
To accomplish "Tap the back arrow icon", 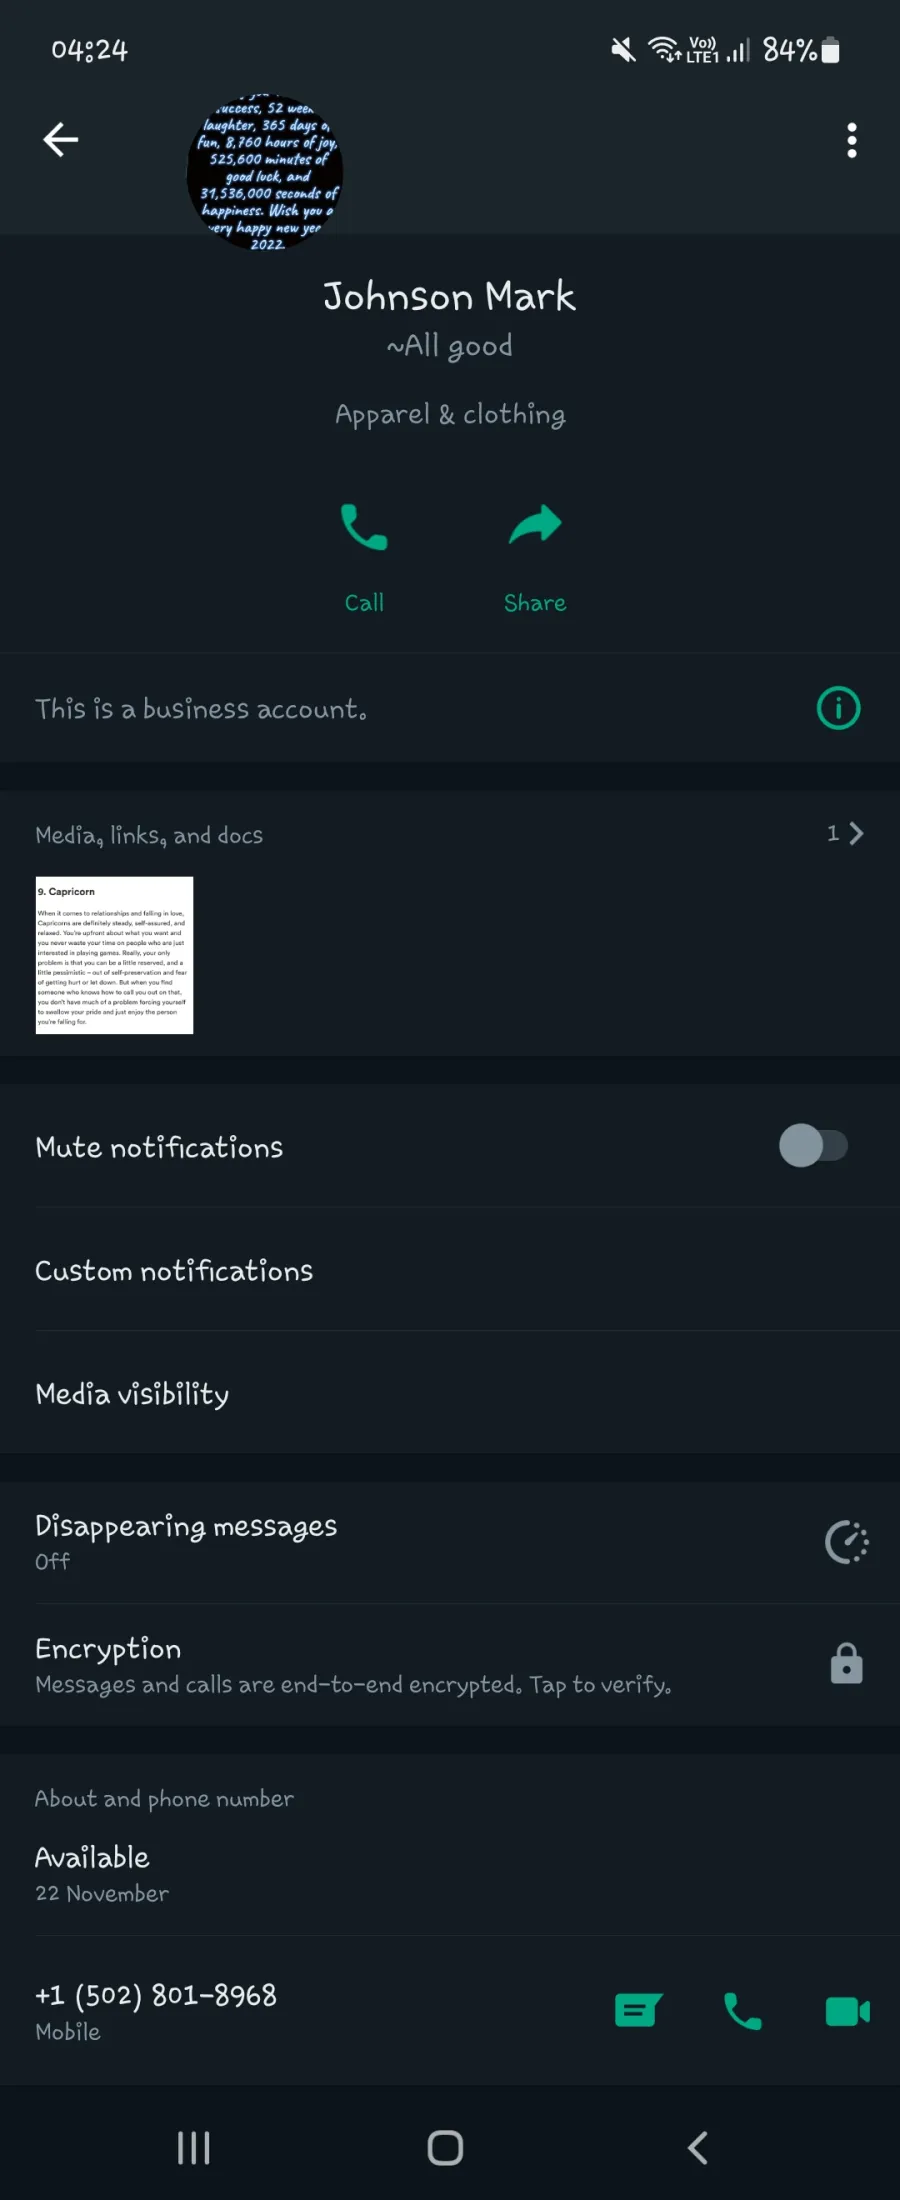I will 60,140.
